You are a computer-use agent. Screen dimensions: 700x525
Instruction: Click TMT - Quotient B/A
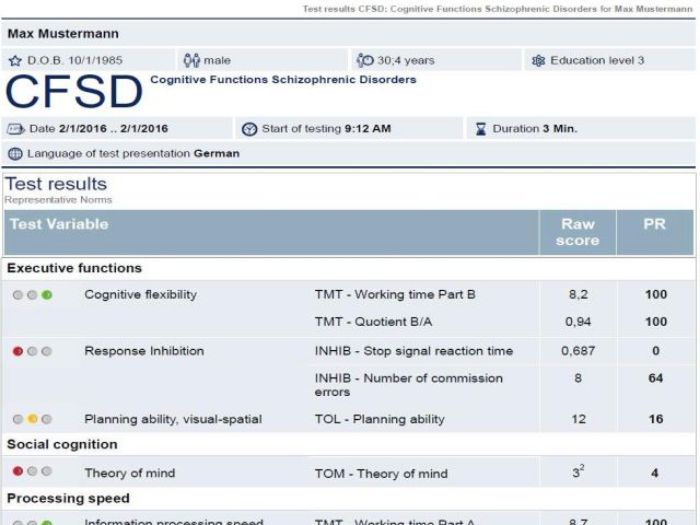(x=373, y=322)
